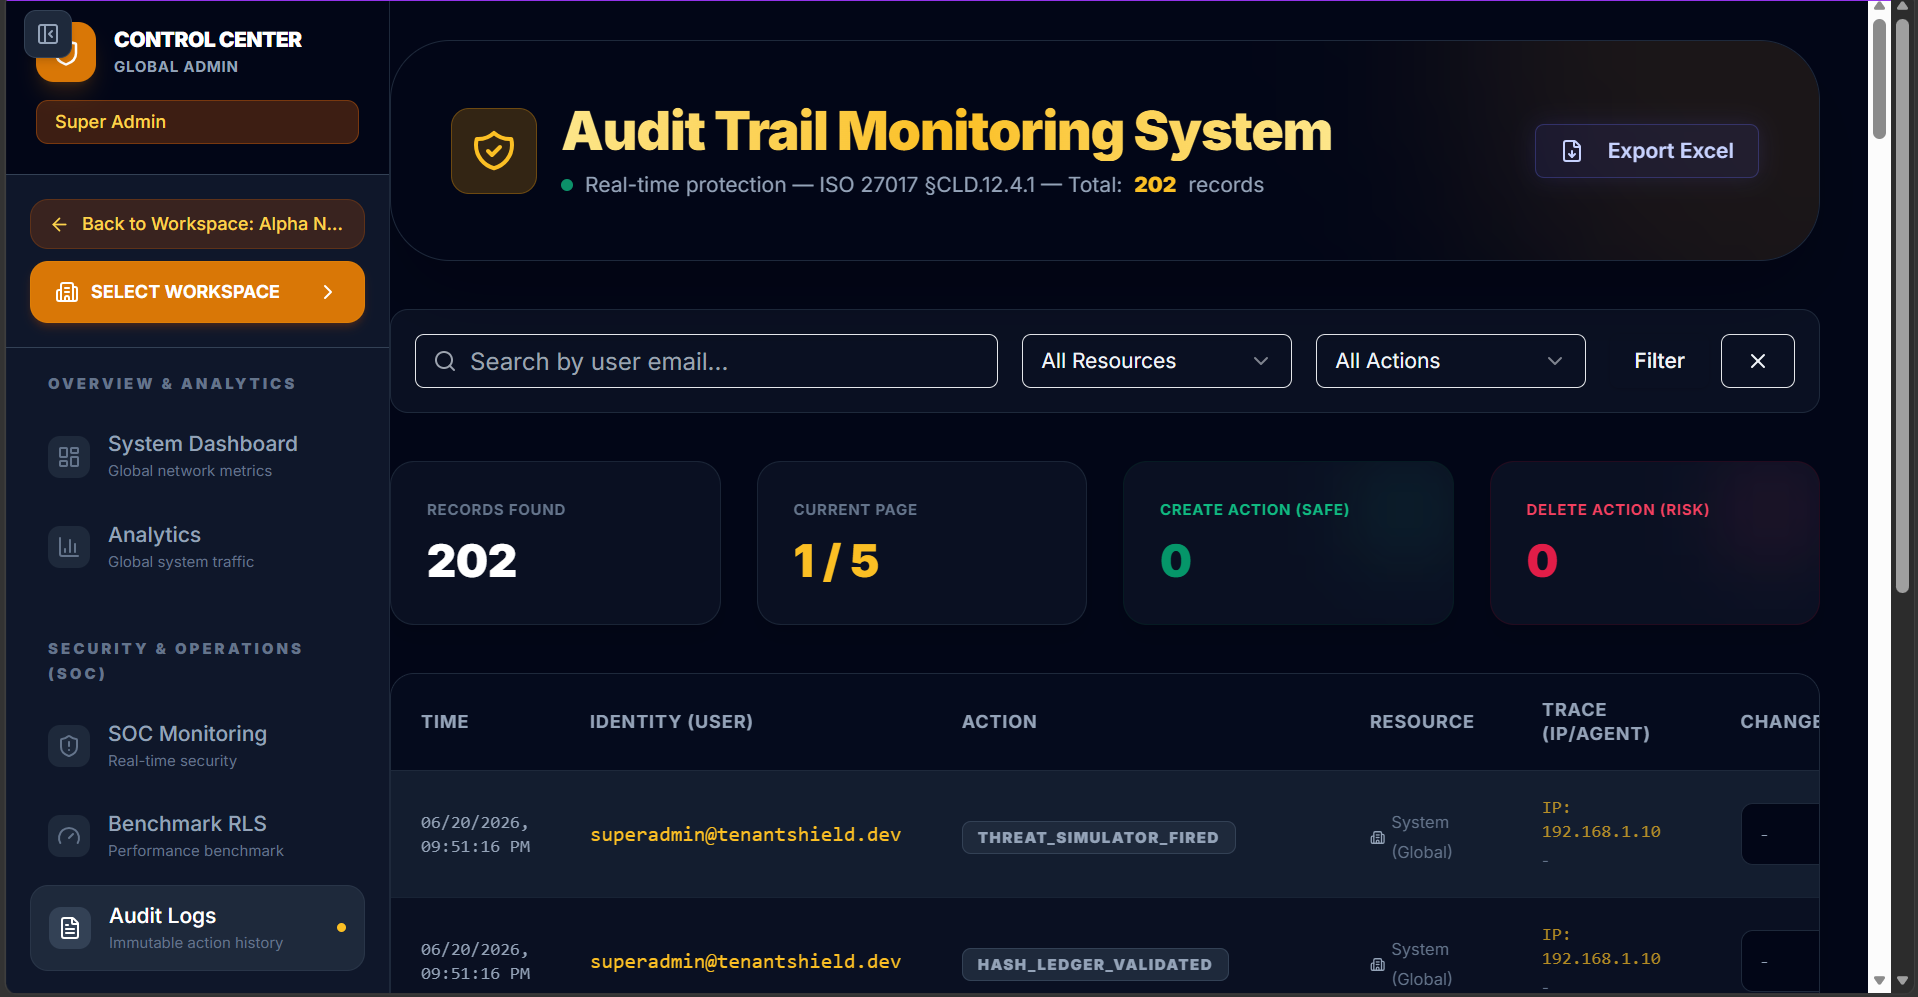The width and height of the screenshot is (1918, 997).
Task: Click the shield check icon beside the title
Action: coord(494,151)
